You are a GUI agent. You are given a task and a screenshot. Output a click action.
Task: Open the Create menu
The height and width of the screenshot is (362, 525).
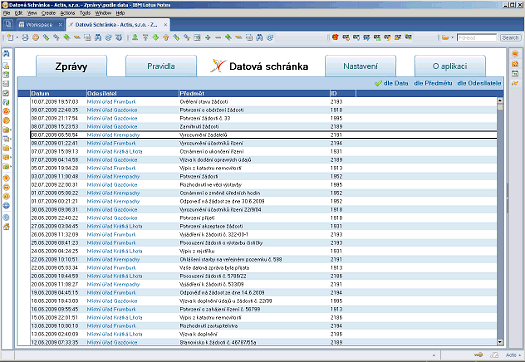click(49, 13)
